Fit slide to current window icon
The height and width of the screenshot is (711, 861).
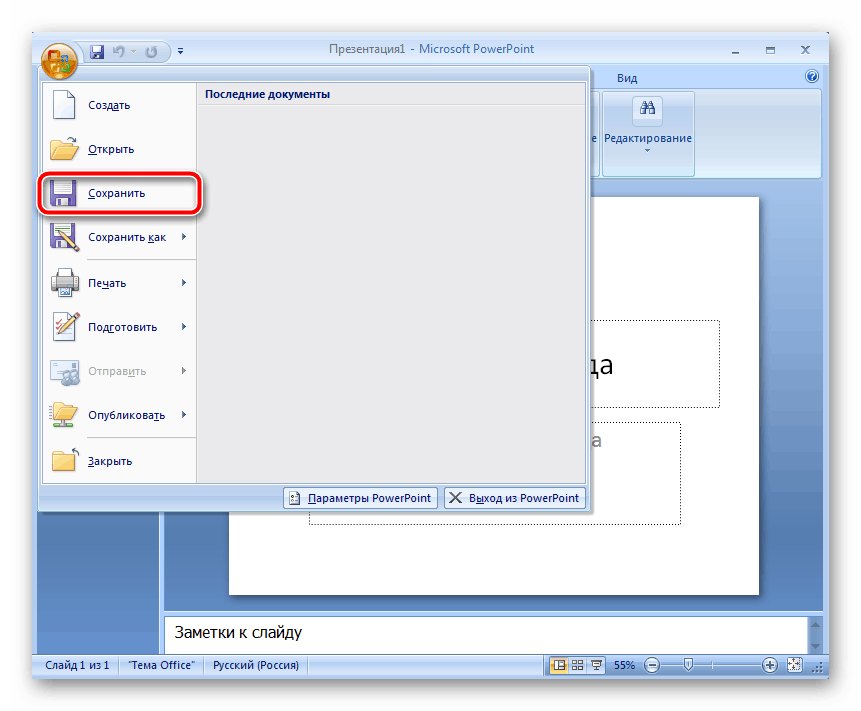click(794, 665)
